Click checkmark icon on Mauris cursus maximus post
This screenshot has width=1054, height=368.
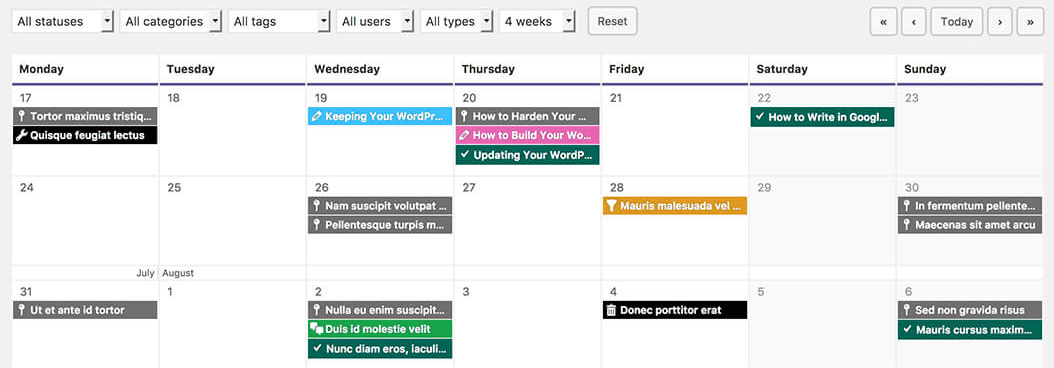pyautogui.click(x=907, y=329)
